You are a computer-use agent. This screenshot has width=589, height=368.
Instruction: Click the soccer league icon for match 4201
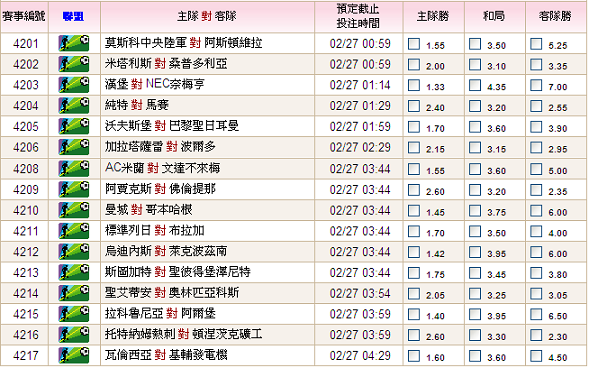[74, 43]
